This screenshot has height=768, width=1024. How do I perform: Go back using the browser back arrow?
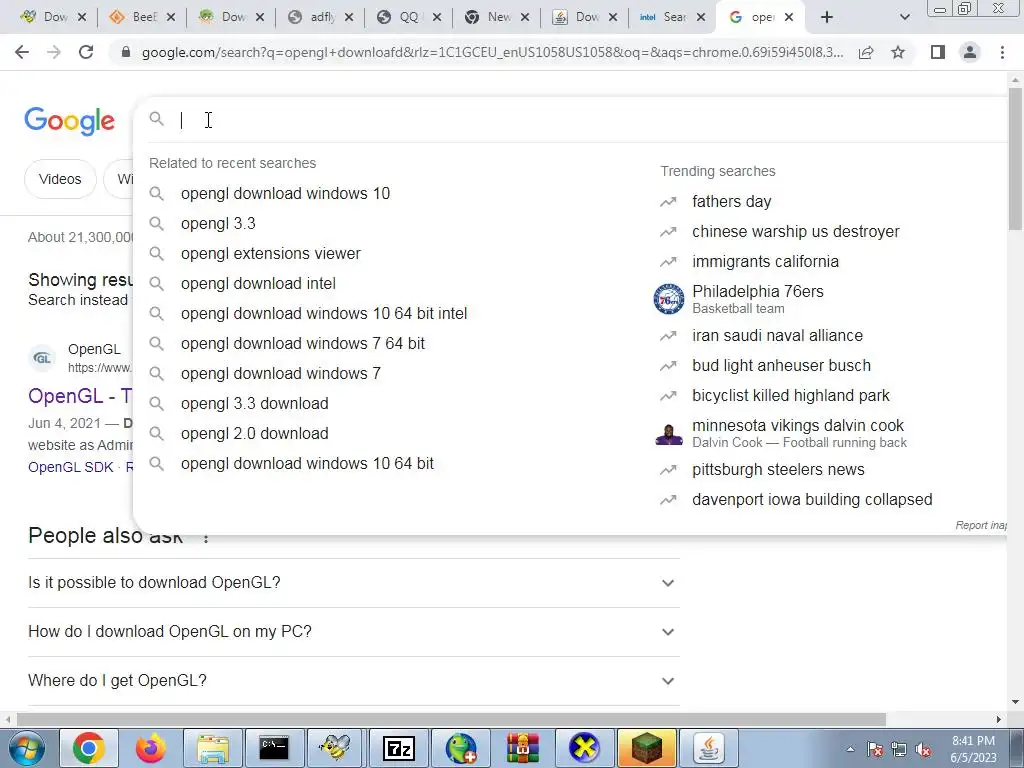pyautogui.click(x=22, y=52)
